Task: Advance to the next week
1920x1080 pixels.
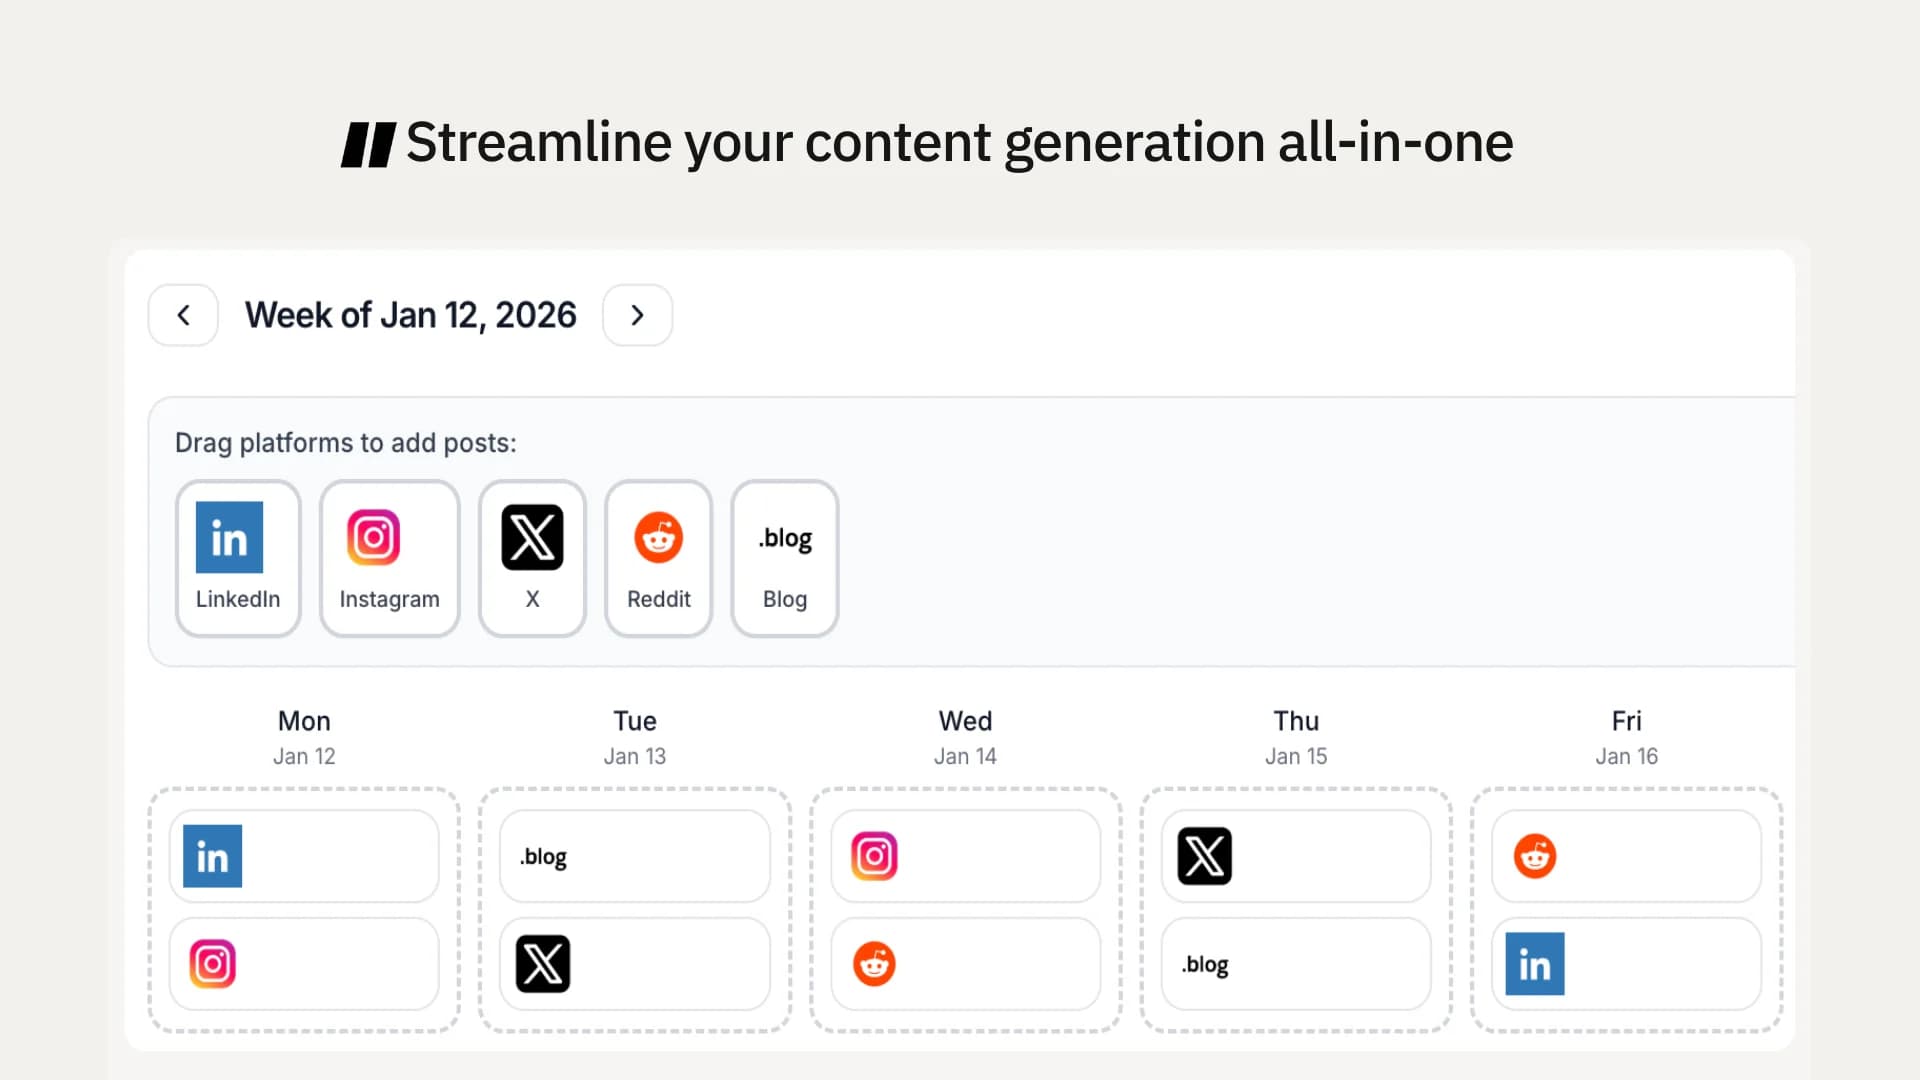Action: pyautogui.click(x=637, y=314)
